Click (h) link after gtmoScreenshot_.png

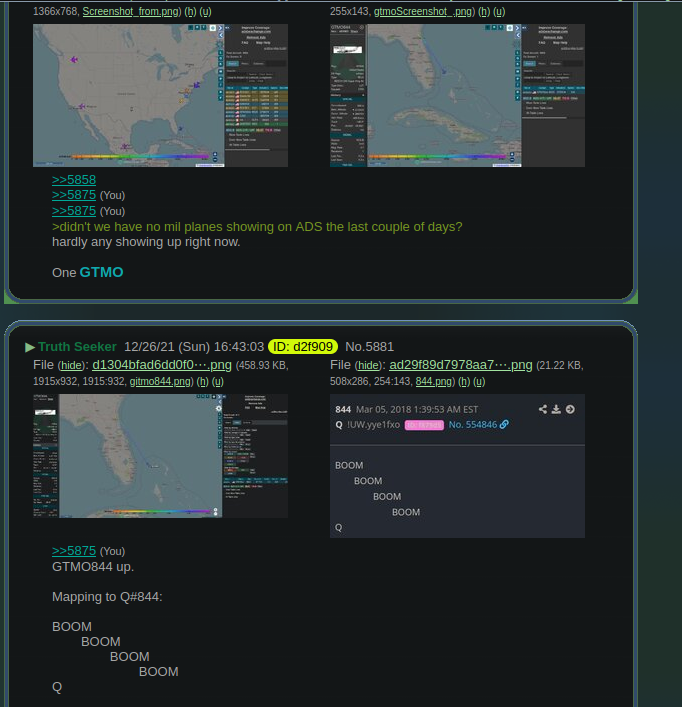[x=484, y=11]
